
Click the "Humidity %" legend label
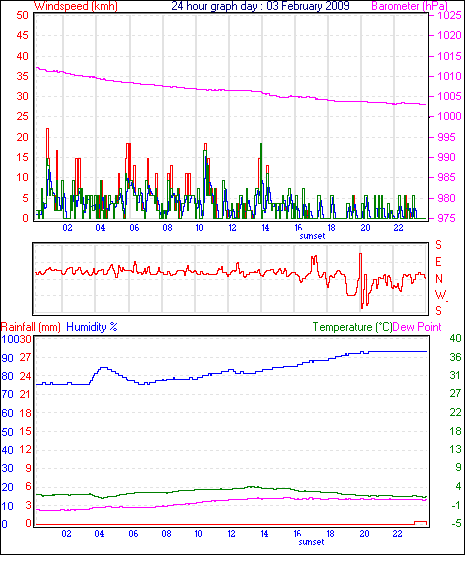(x=92, y=327)
